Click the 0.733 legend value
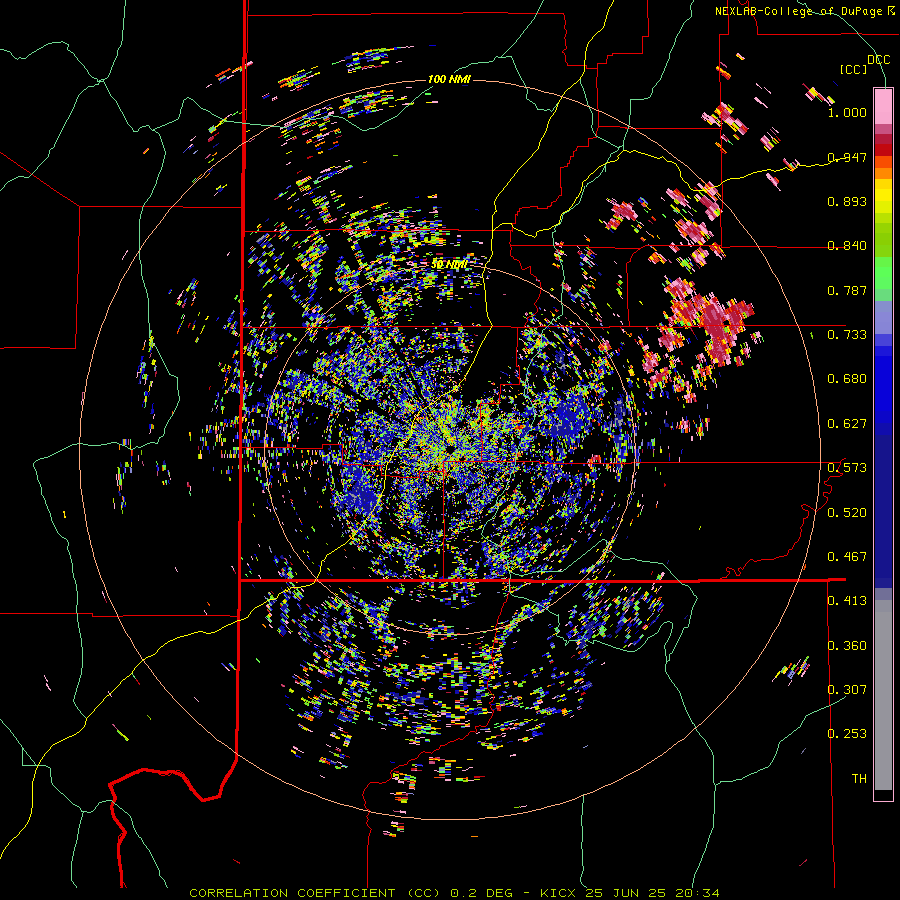The image size is (900, 900). 847,335
